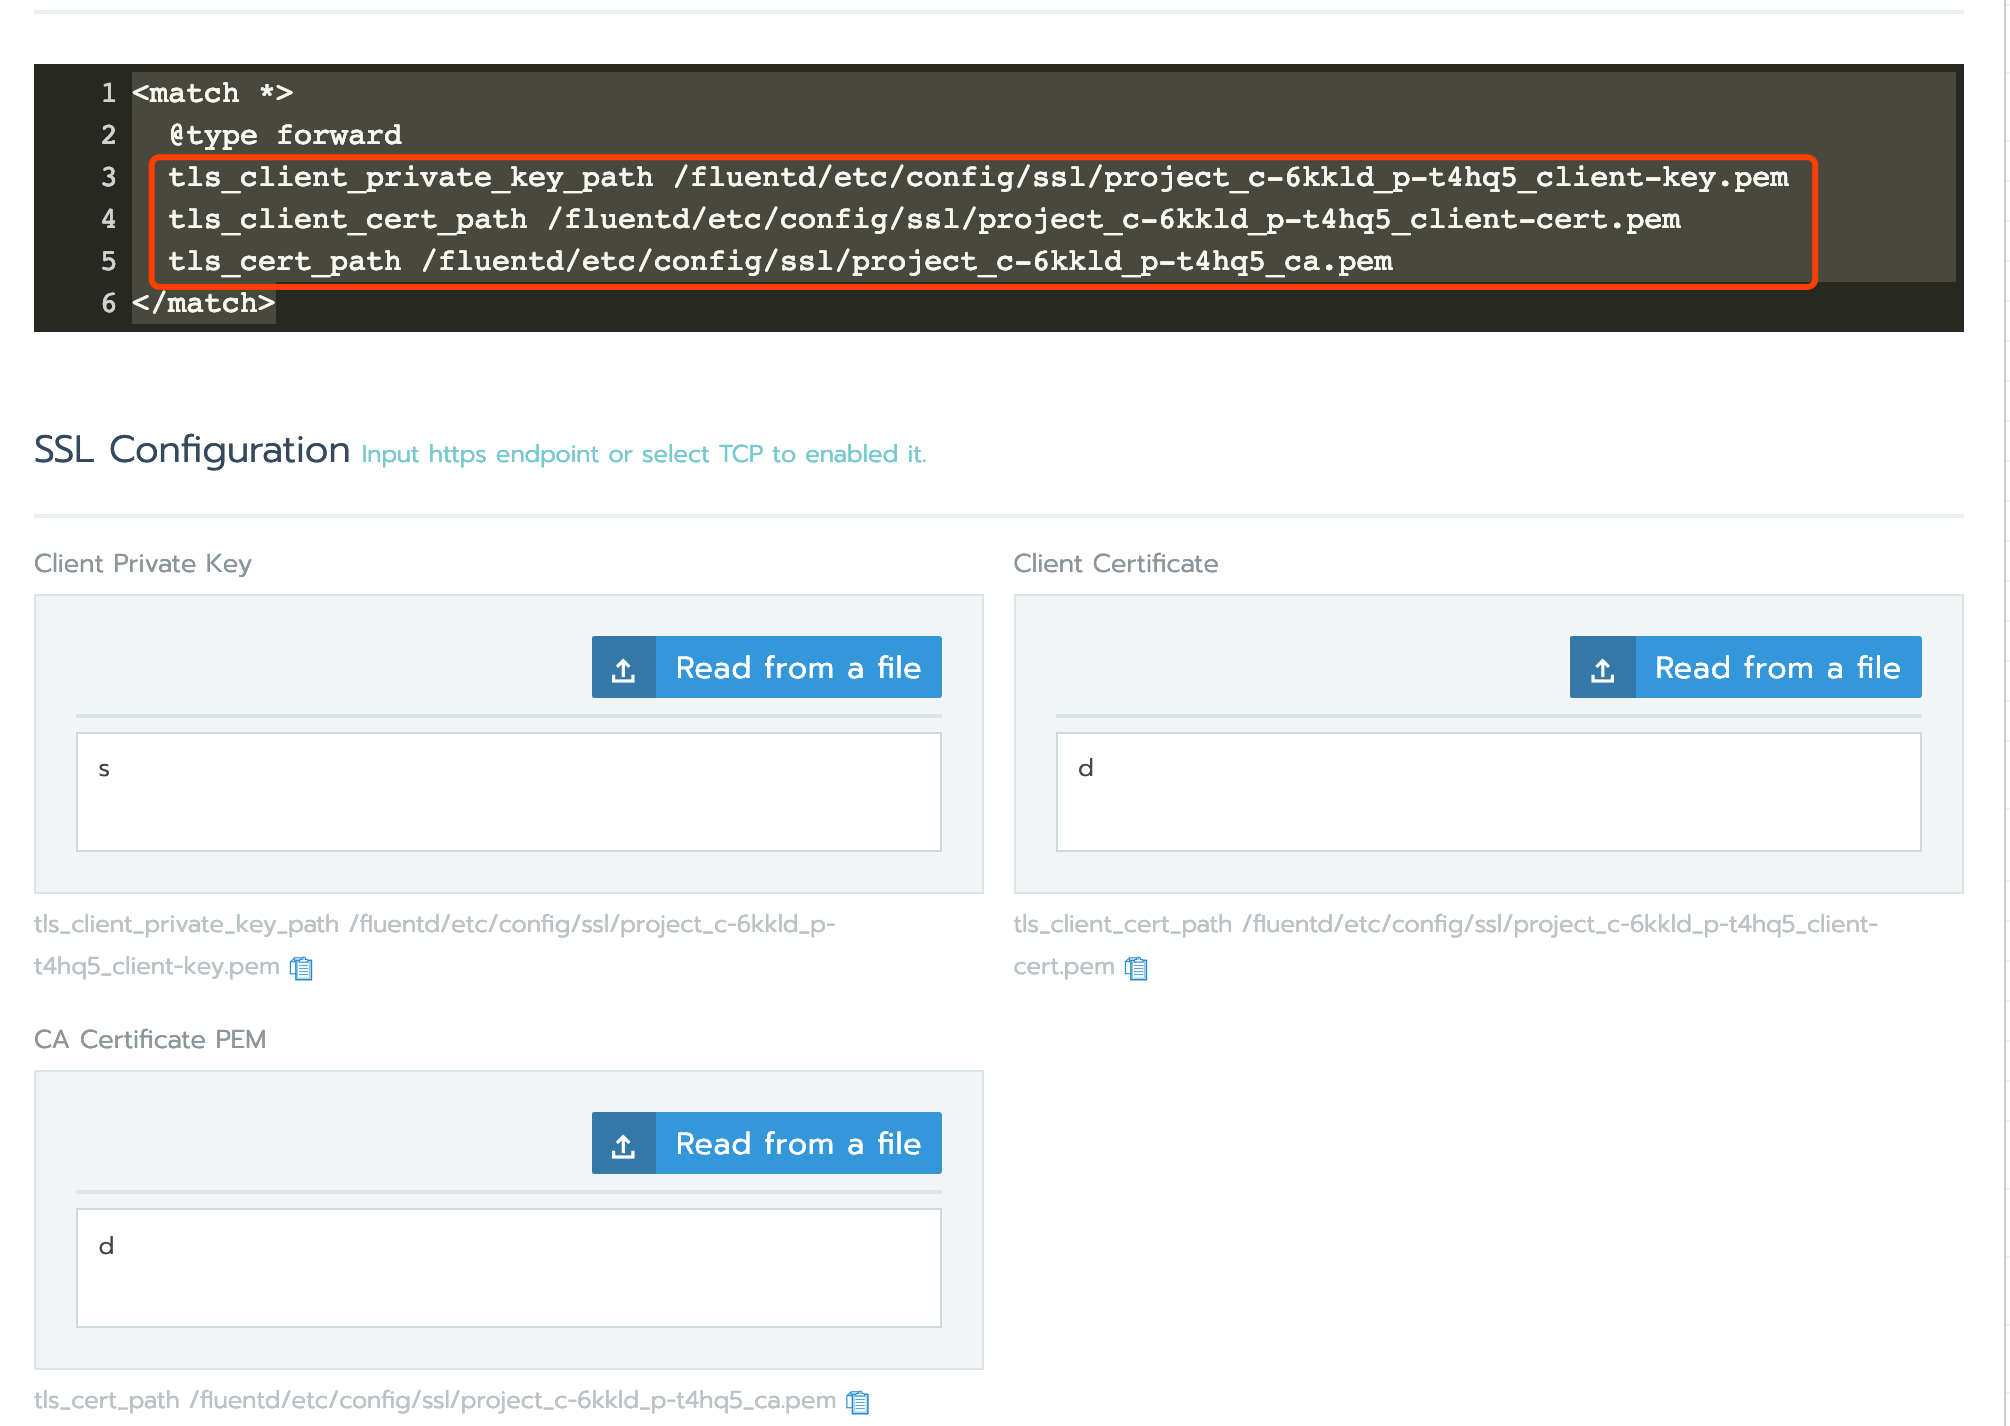The height and width of the screenshot is (1426, 2010).
Task: Copy the tls_cert_path value via clipboard icon
Action: 858,1402
